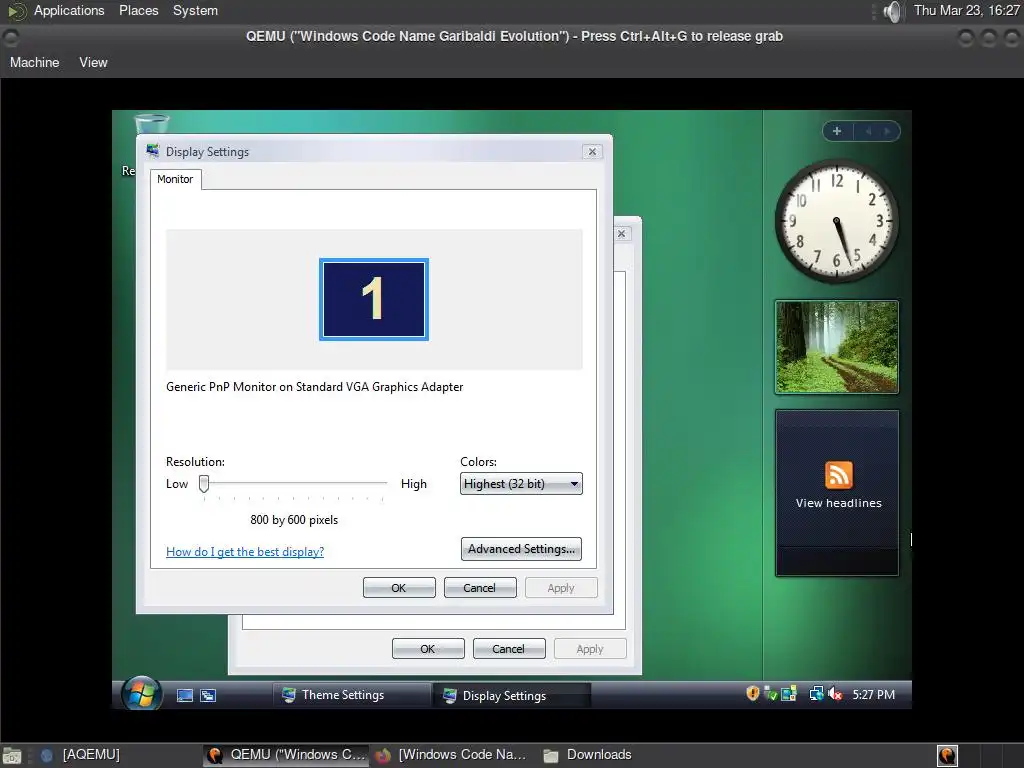Click the host panel date Thu Mar 23, 16:27
Screen dimensions: 1024x768
point(967,10)
